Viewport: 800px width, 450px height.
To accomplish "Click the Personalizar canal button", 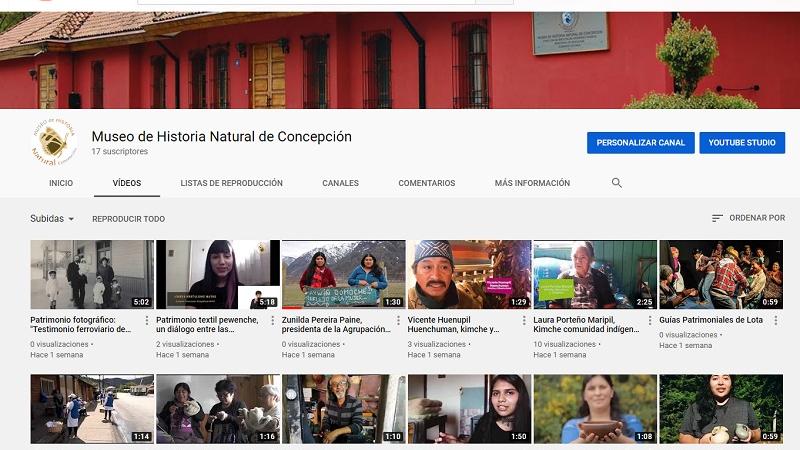I will (640, 143).
